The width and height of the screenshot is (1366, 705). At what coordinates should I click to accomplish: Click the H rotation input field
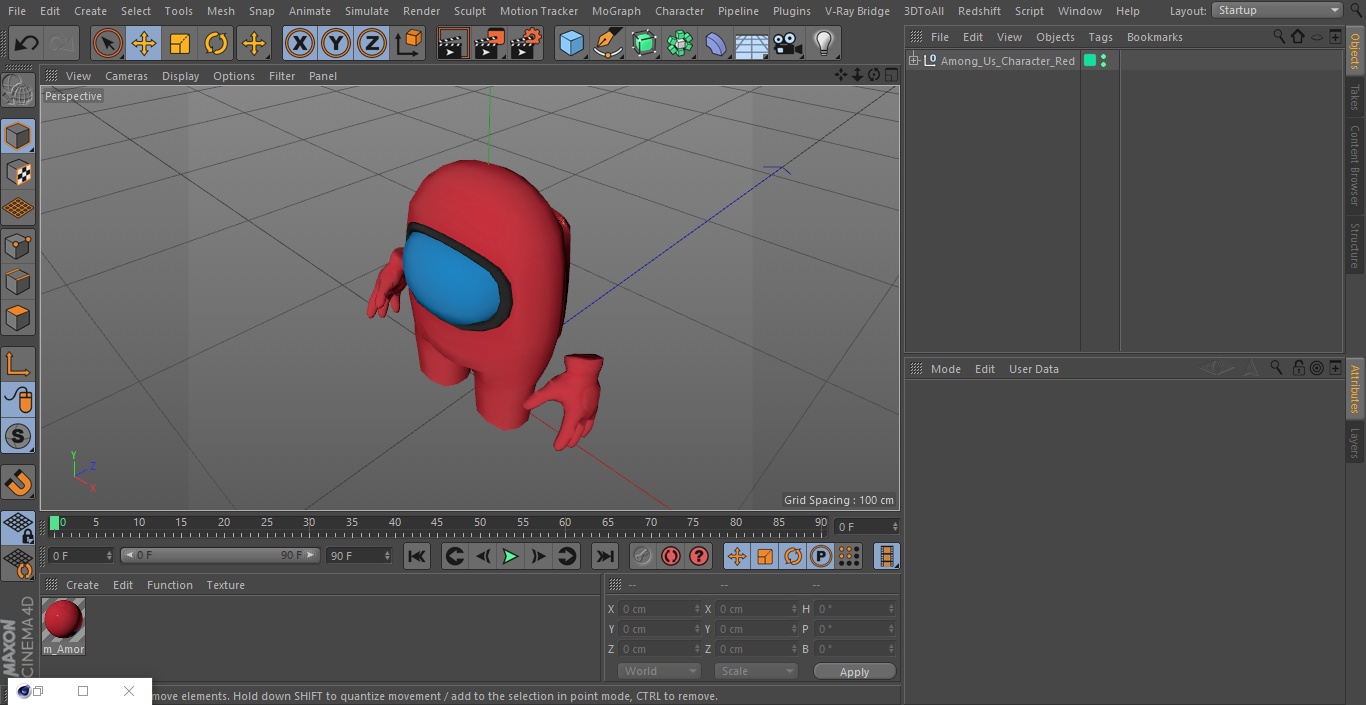tap(856, 609)
